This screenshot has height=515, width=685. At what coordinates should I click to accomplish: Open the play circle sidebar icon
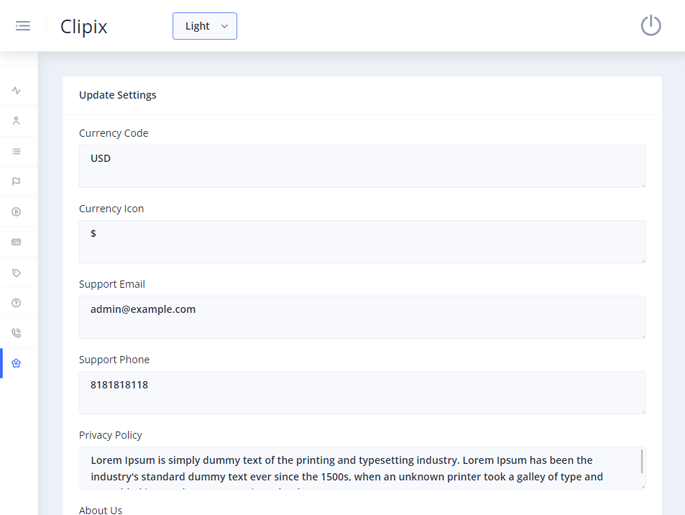coord(16,212)
